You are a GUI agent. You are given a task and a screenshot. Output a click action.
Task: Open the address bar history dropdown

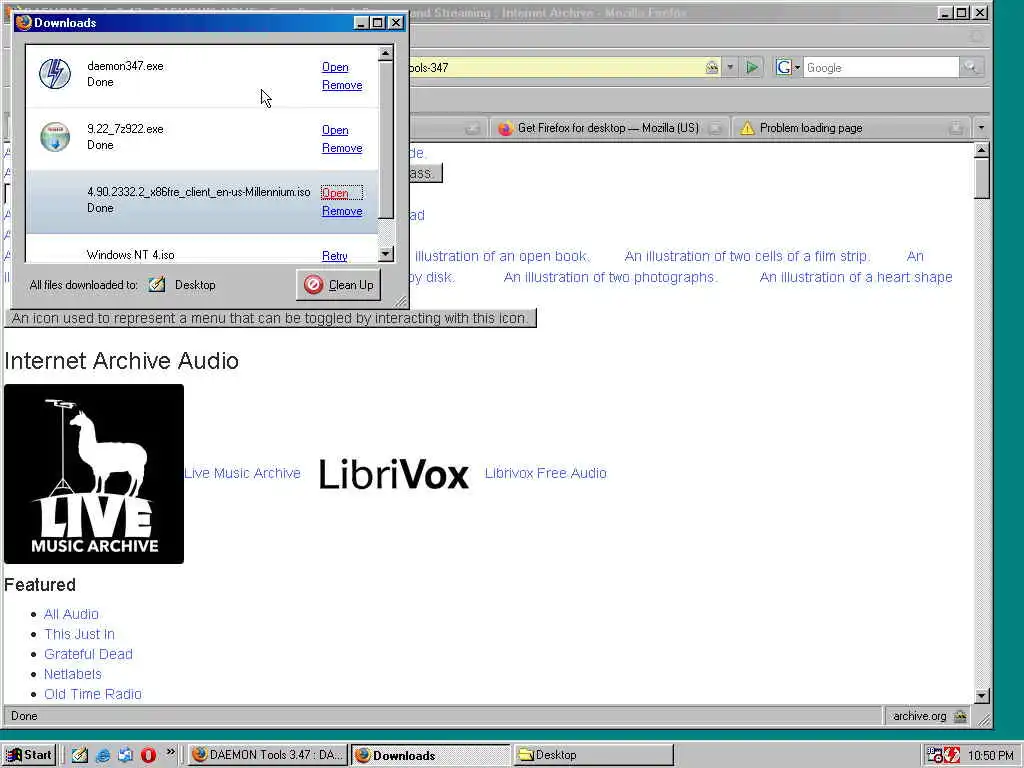[730, 67]
